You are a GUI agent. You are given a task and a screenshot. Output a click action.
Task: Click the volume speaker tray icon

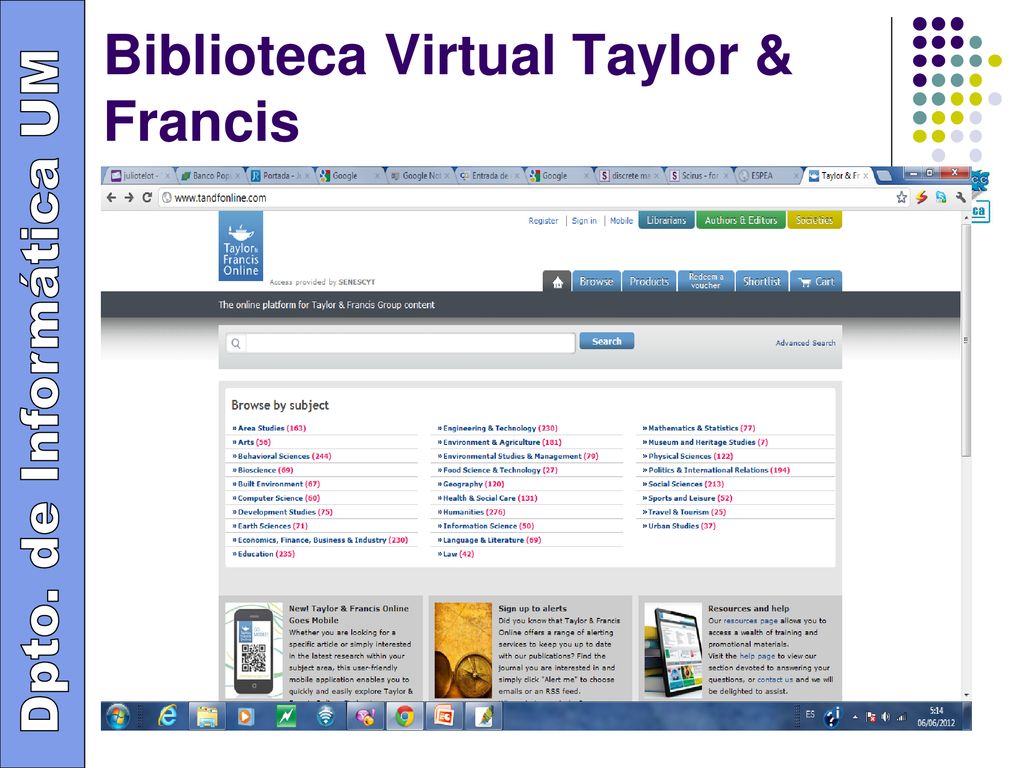click(886, 717)
